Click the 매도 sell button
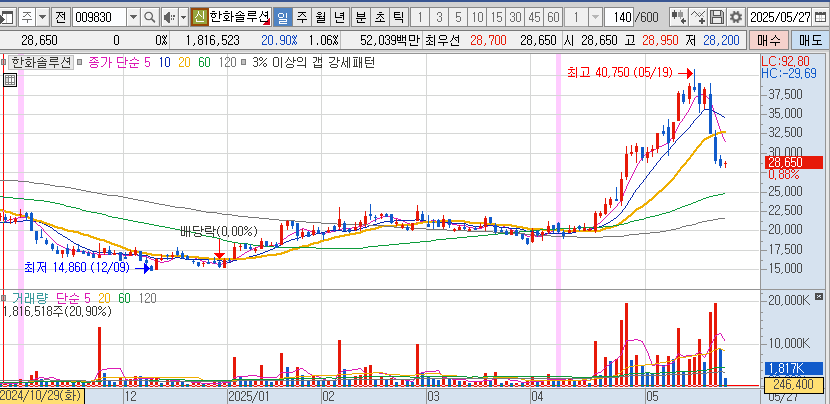 click(809, 41)
